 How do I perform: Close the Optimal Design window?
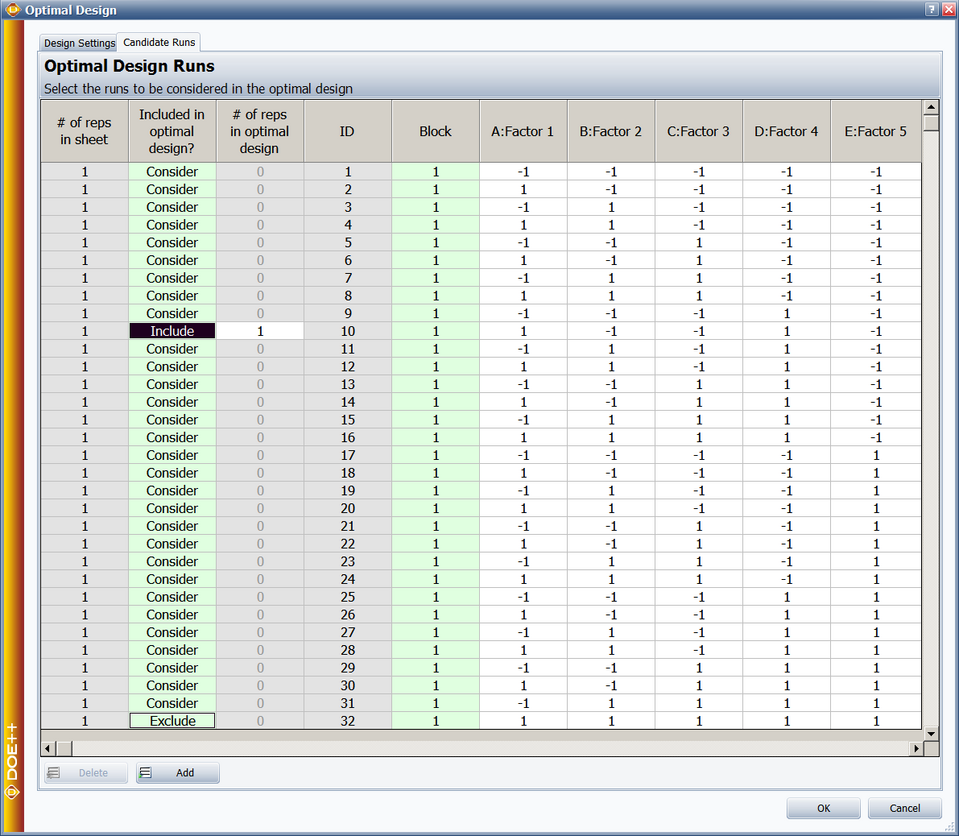[948, 9]
